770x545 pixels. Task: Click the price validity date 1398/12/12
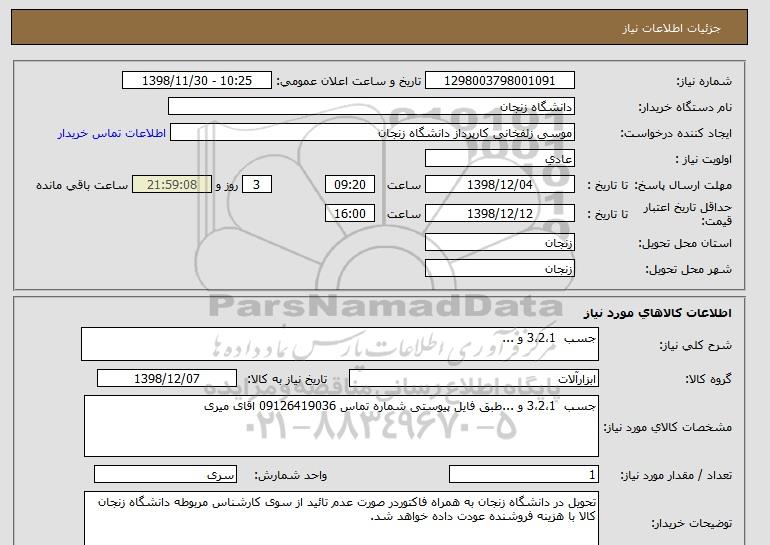click(499, 213)
